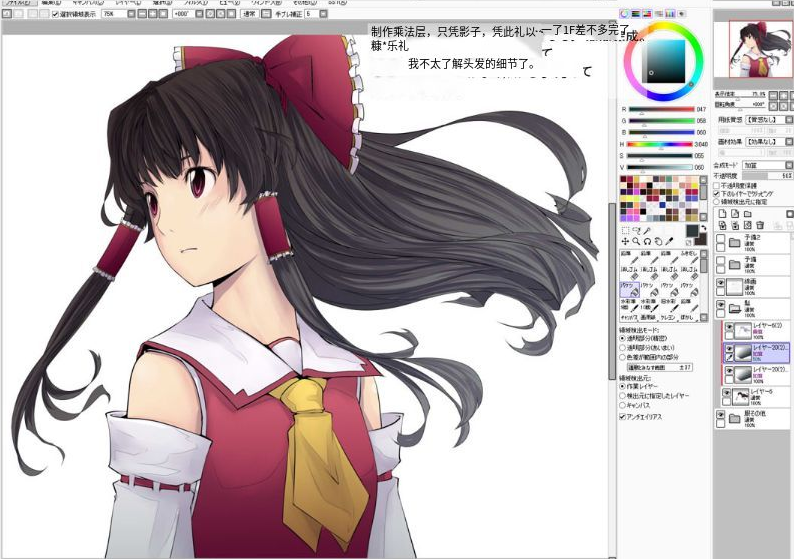Toggle the swatches panel icon
Screen dimensions: 794x559
pyautogui.click(x=670, y=14)
